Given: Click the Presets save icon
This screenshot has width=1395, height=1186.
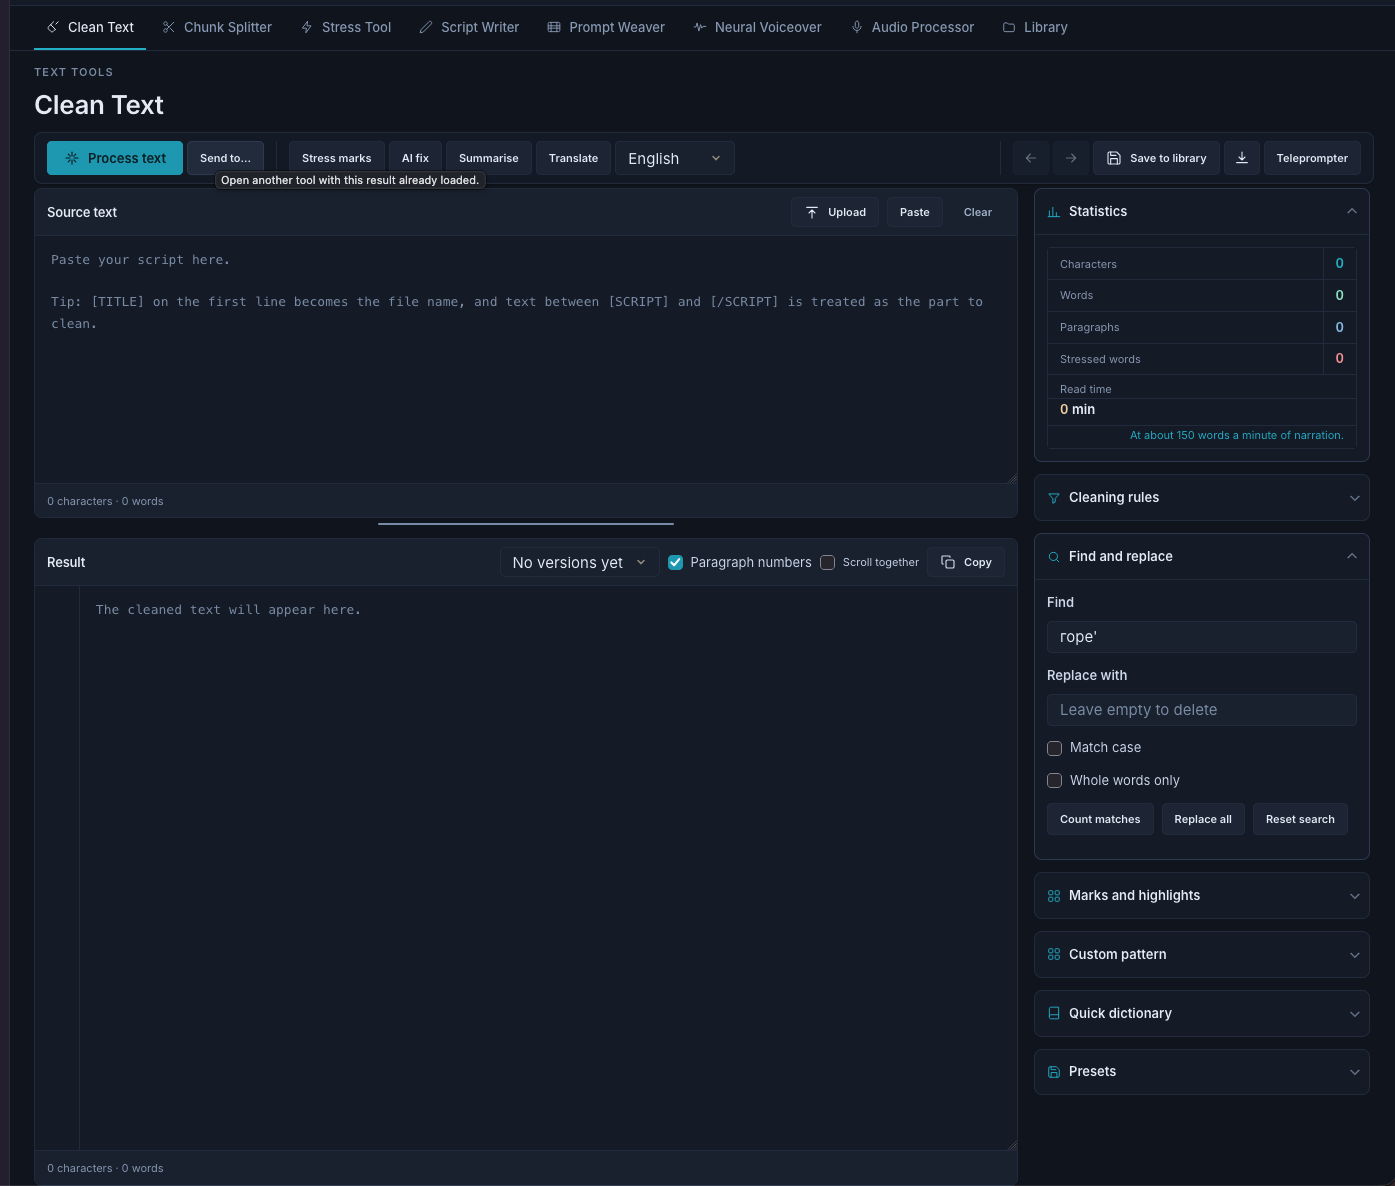Looking at the screenshot, I should point(1054,1072).
